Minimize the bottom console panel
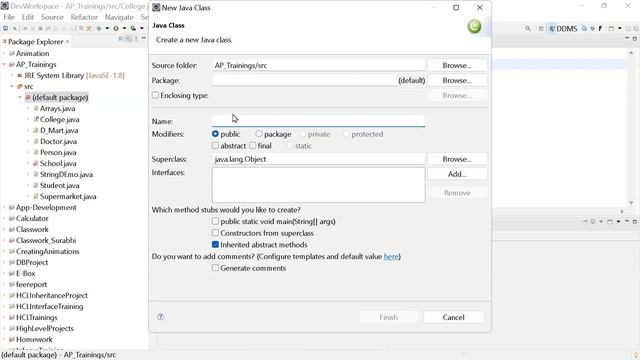The height and width of the screenshot is (360, 640). click(x=627, y=221)
